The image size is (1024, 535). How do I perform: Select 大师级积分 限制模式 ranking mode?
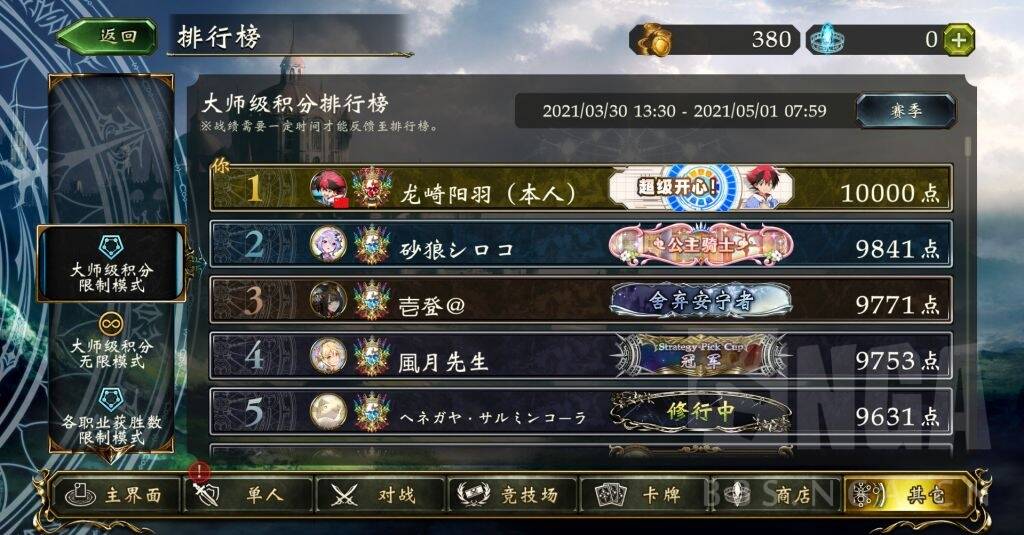pyautogui.click(x=111, y=263)
